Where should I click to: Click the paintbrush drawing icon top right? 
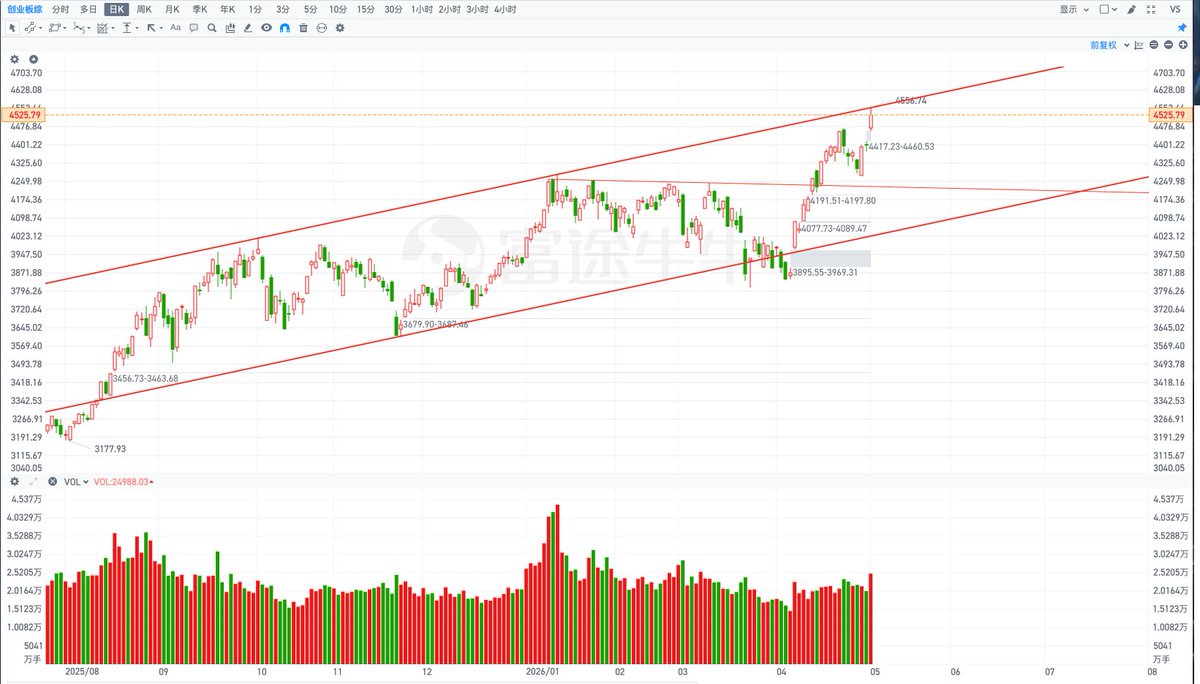point(1131,9)
